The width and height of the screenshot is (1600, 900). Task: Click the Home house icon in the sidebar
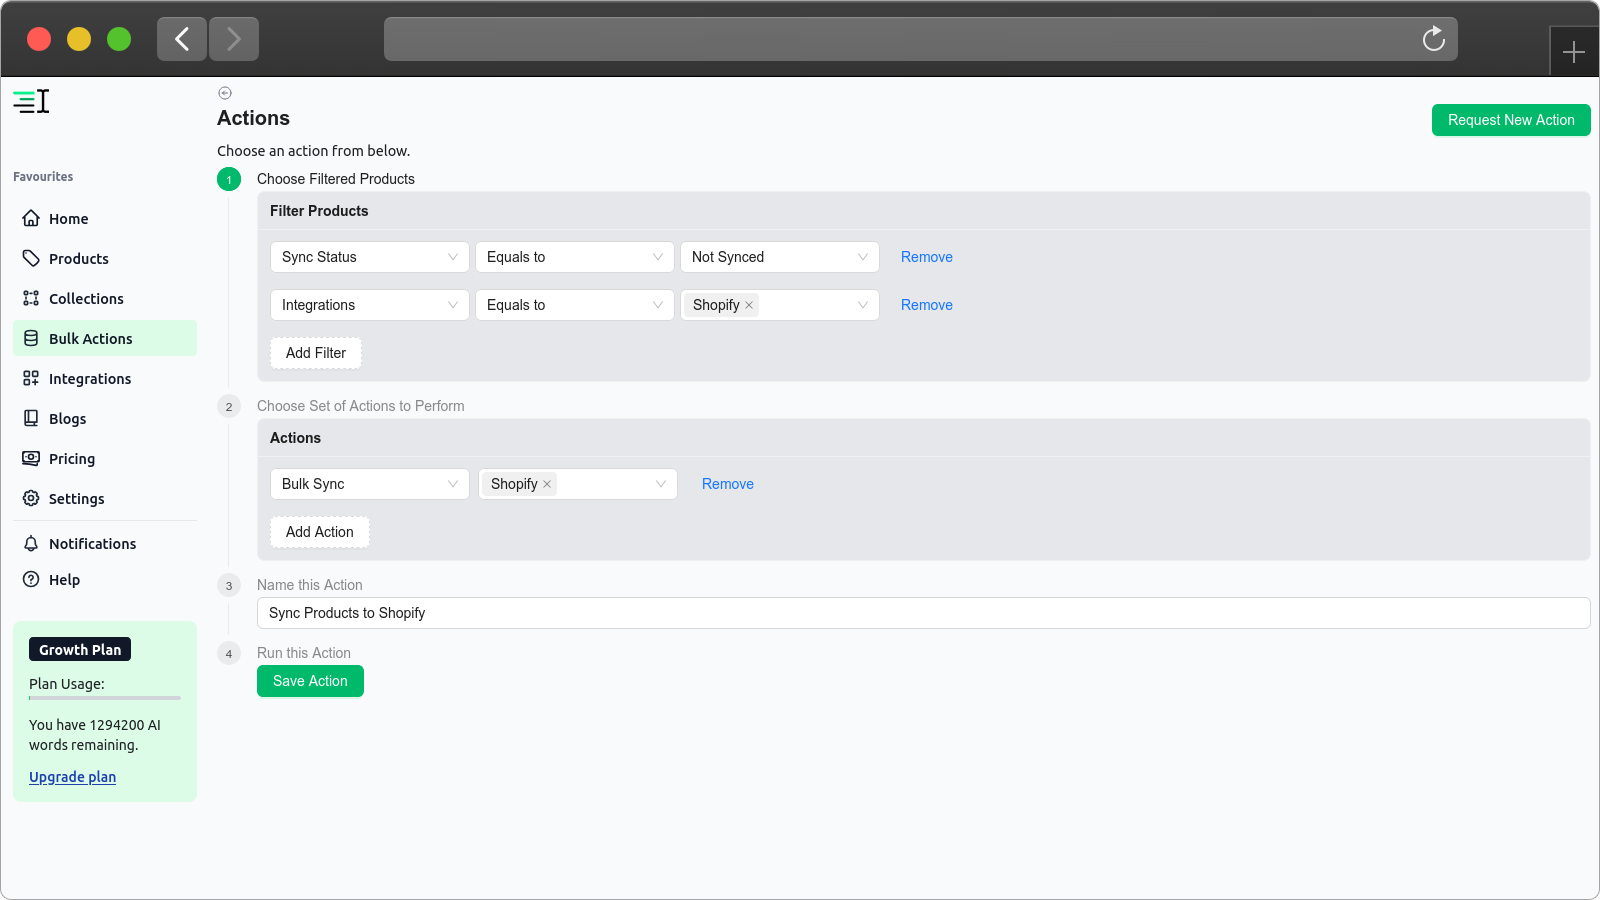click(x=31, y=218)
